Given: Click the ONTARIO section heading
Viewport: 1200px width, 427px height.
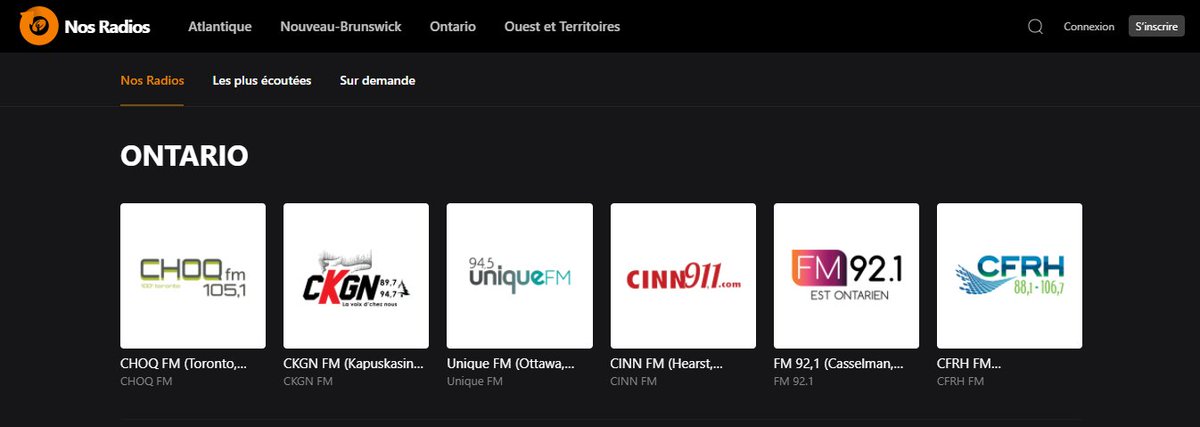Looking at the screenshot, I should pos(184,156).
